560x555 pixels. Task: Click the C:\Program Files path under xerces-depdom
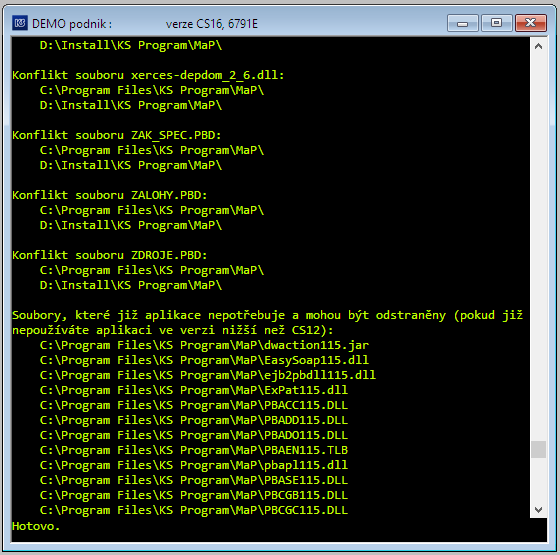(x=152, y=90)
